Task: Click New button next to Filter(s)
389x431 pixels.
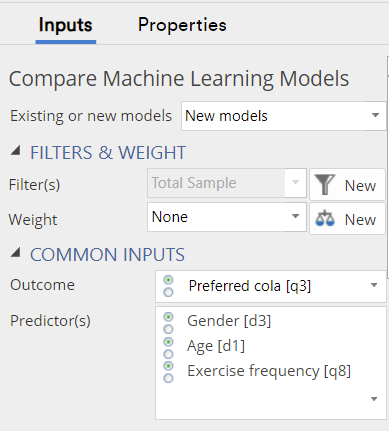Action: click(x=347, y=185)
